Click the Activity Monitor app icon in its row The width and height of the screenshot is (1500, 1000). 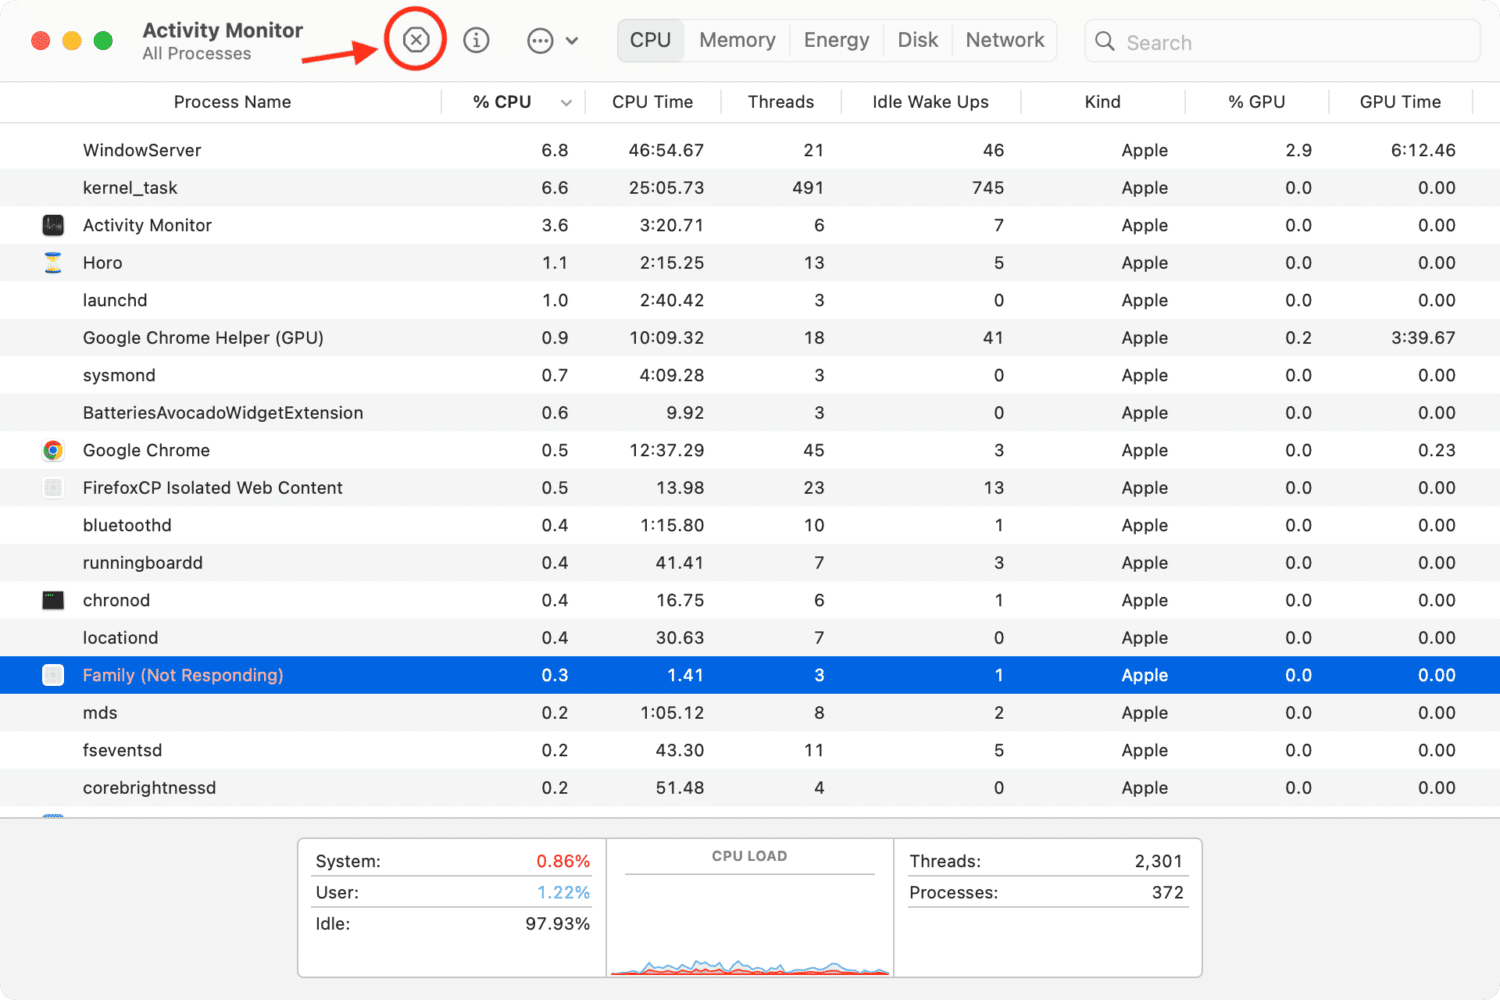[53, 225]
